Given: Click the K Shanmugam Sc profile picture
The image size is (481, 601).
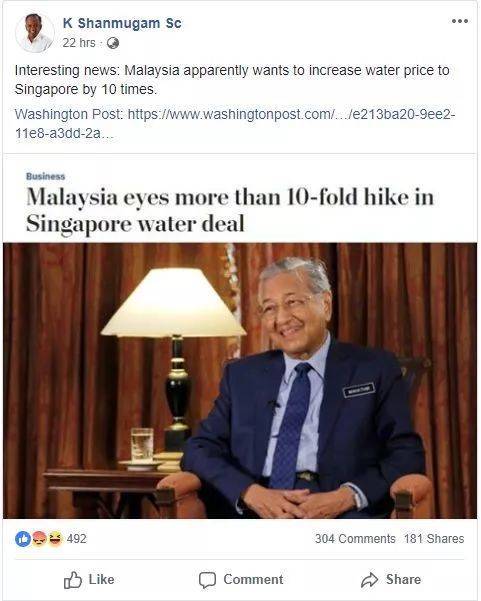Looking at the screenshot, I should 34,33.
